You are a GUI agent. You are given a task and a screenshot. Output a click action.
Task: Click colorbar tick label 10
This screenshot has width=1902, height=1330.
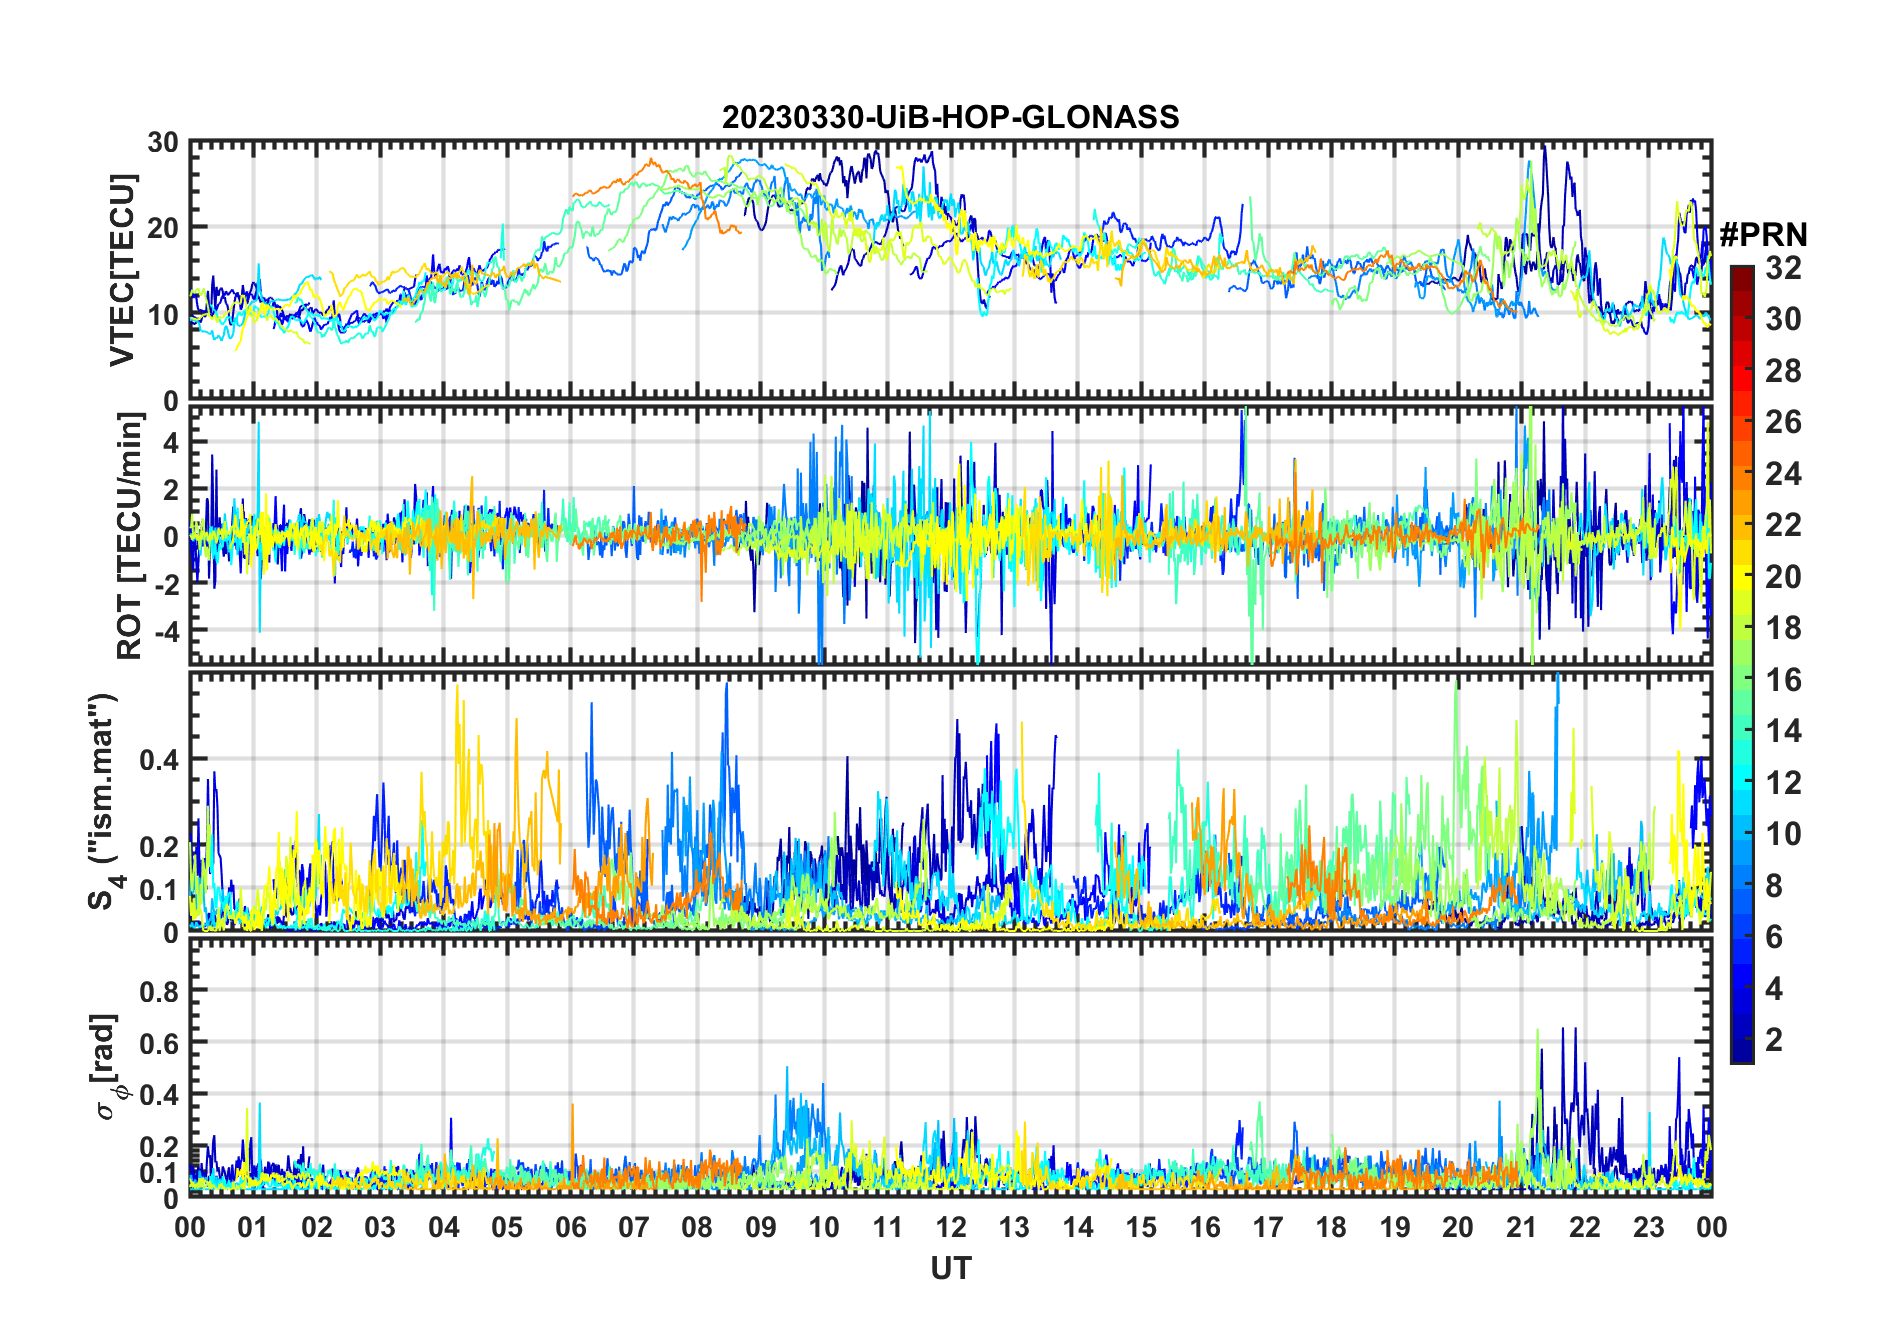click(x=1783, y=834)
